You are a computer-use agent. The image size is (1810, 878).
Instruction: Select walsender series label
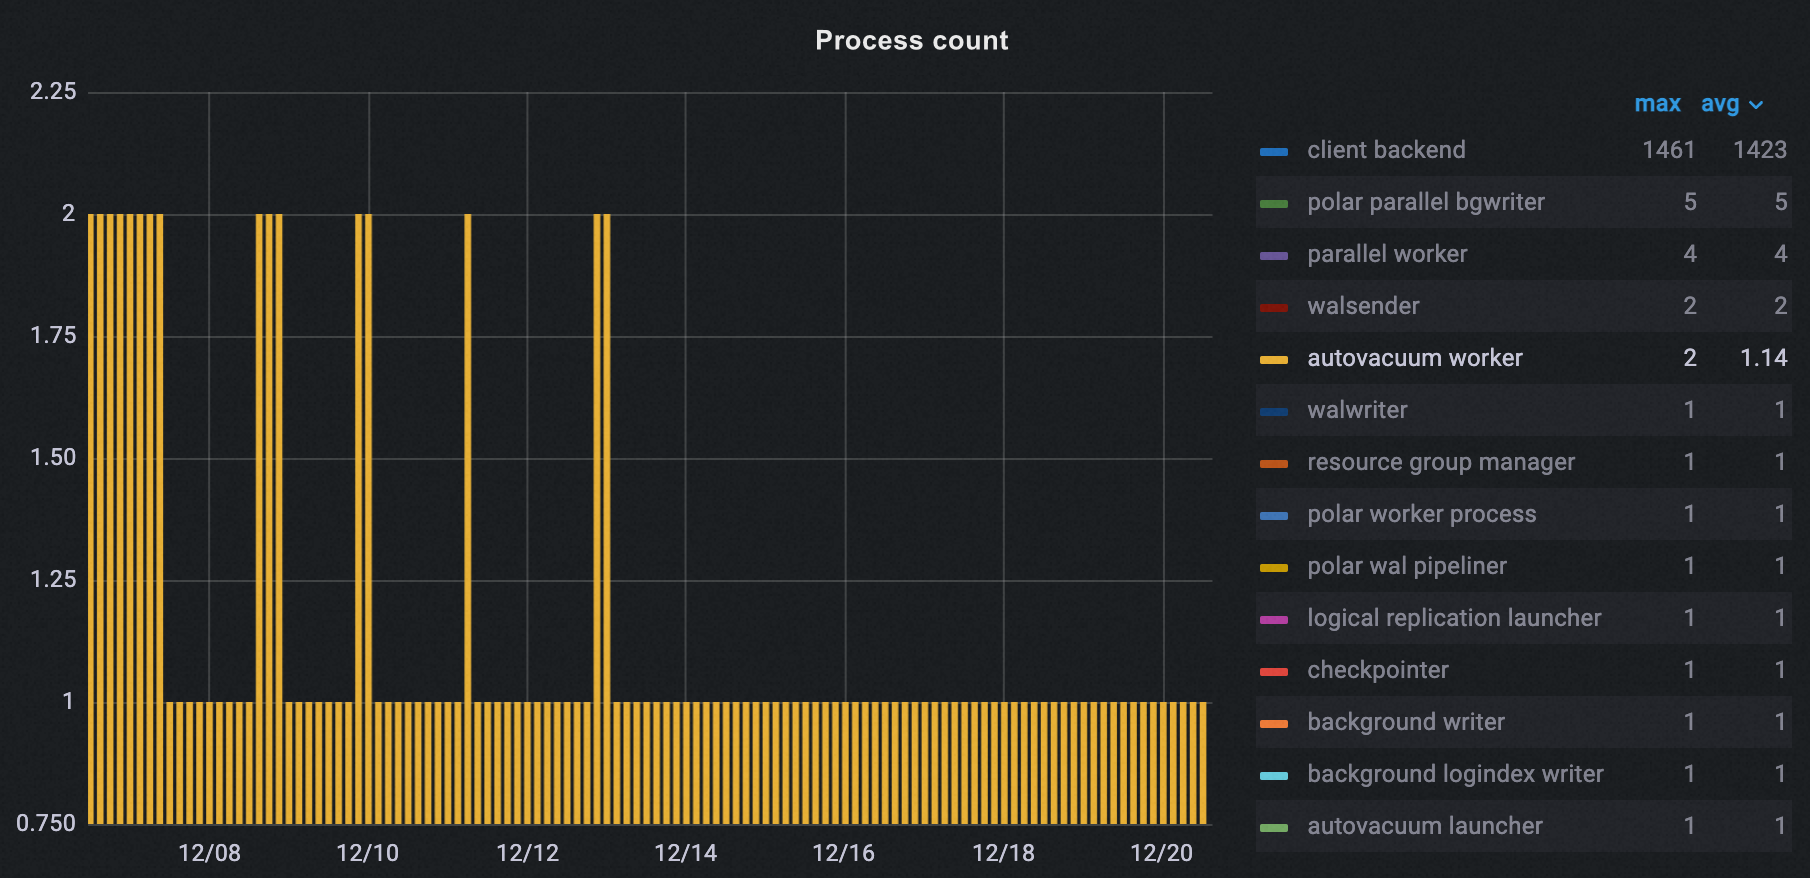tap(1363, 306)
